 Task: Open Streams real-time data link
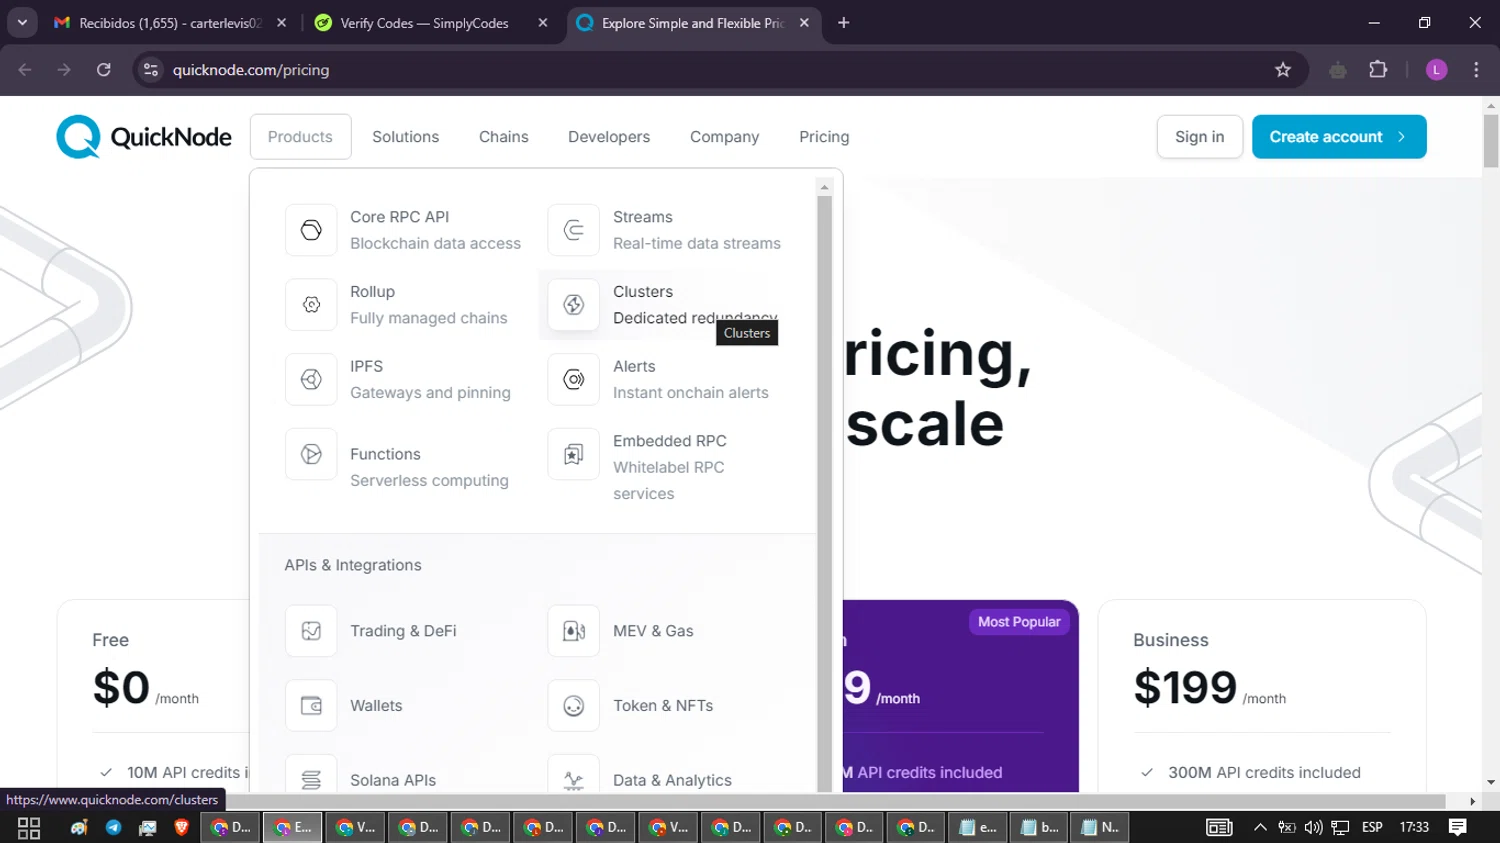coord(696,230)
